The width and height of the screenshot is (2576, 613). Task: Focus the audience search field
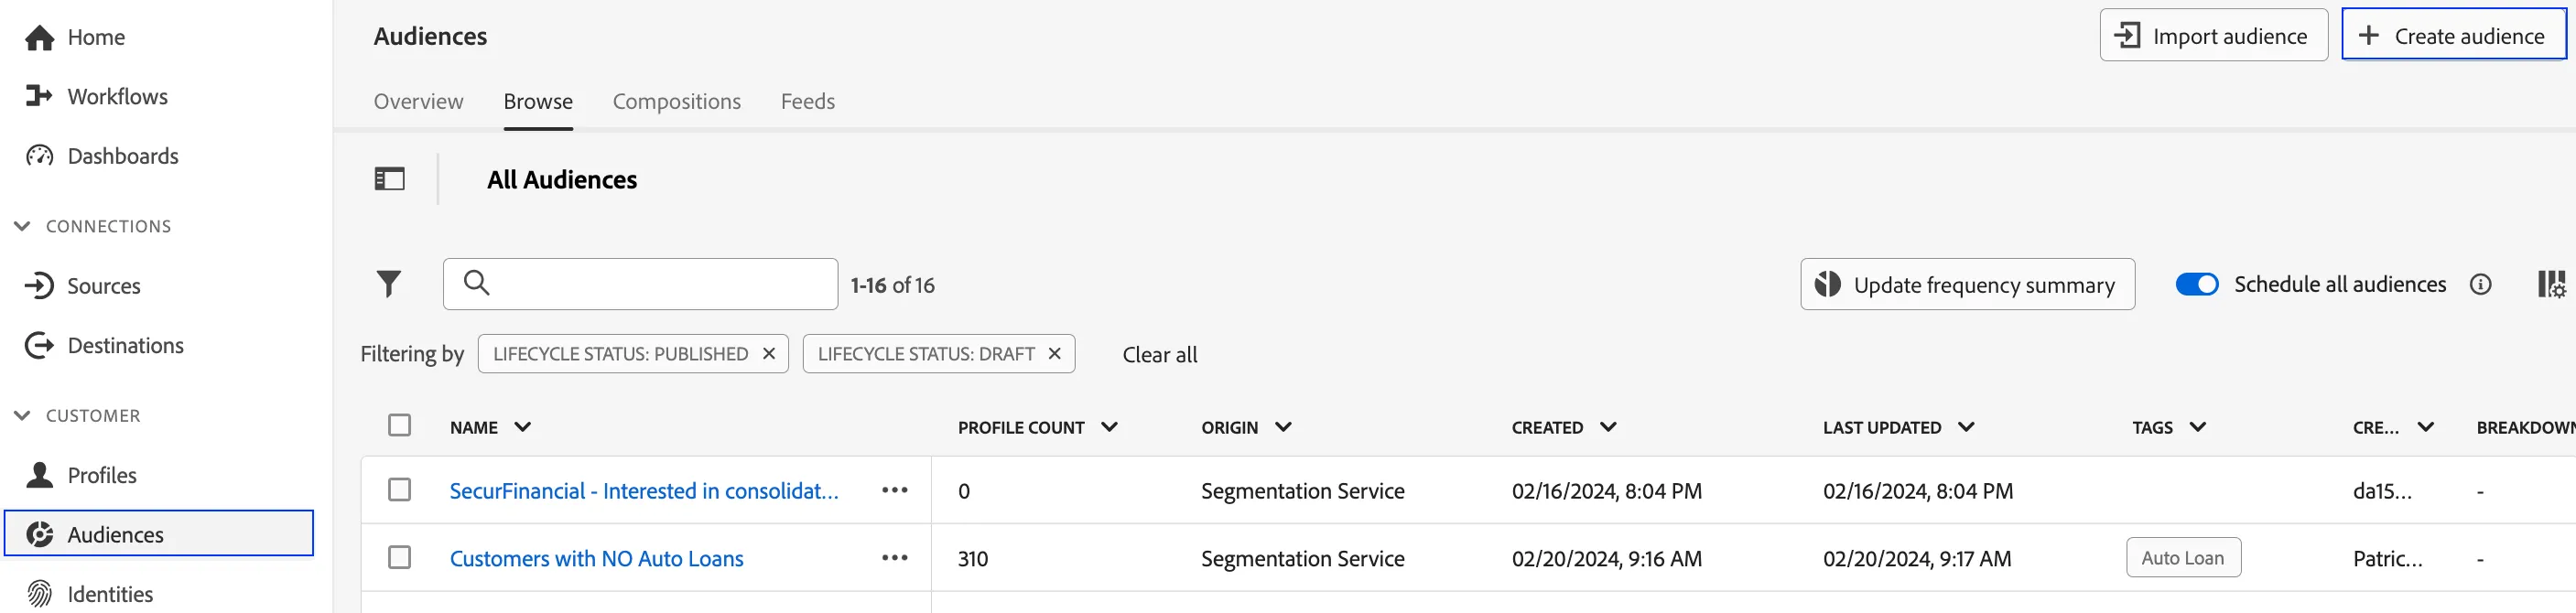point(640,284)
